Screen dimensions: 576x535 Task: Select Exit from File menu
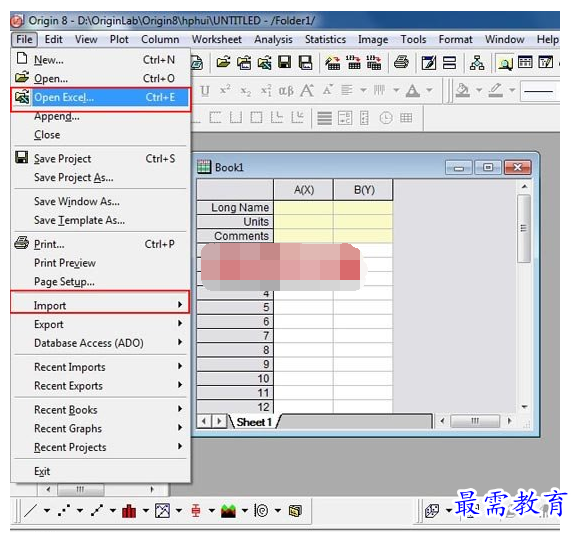pos(100,471)
